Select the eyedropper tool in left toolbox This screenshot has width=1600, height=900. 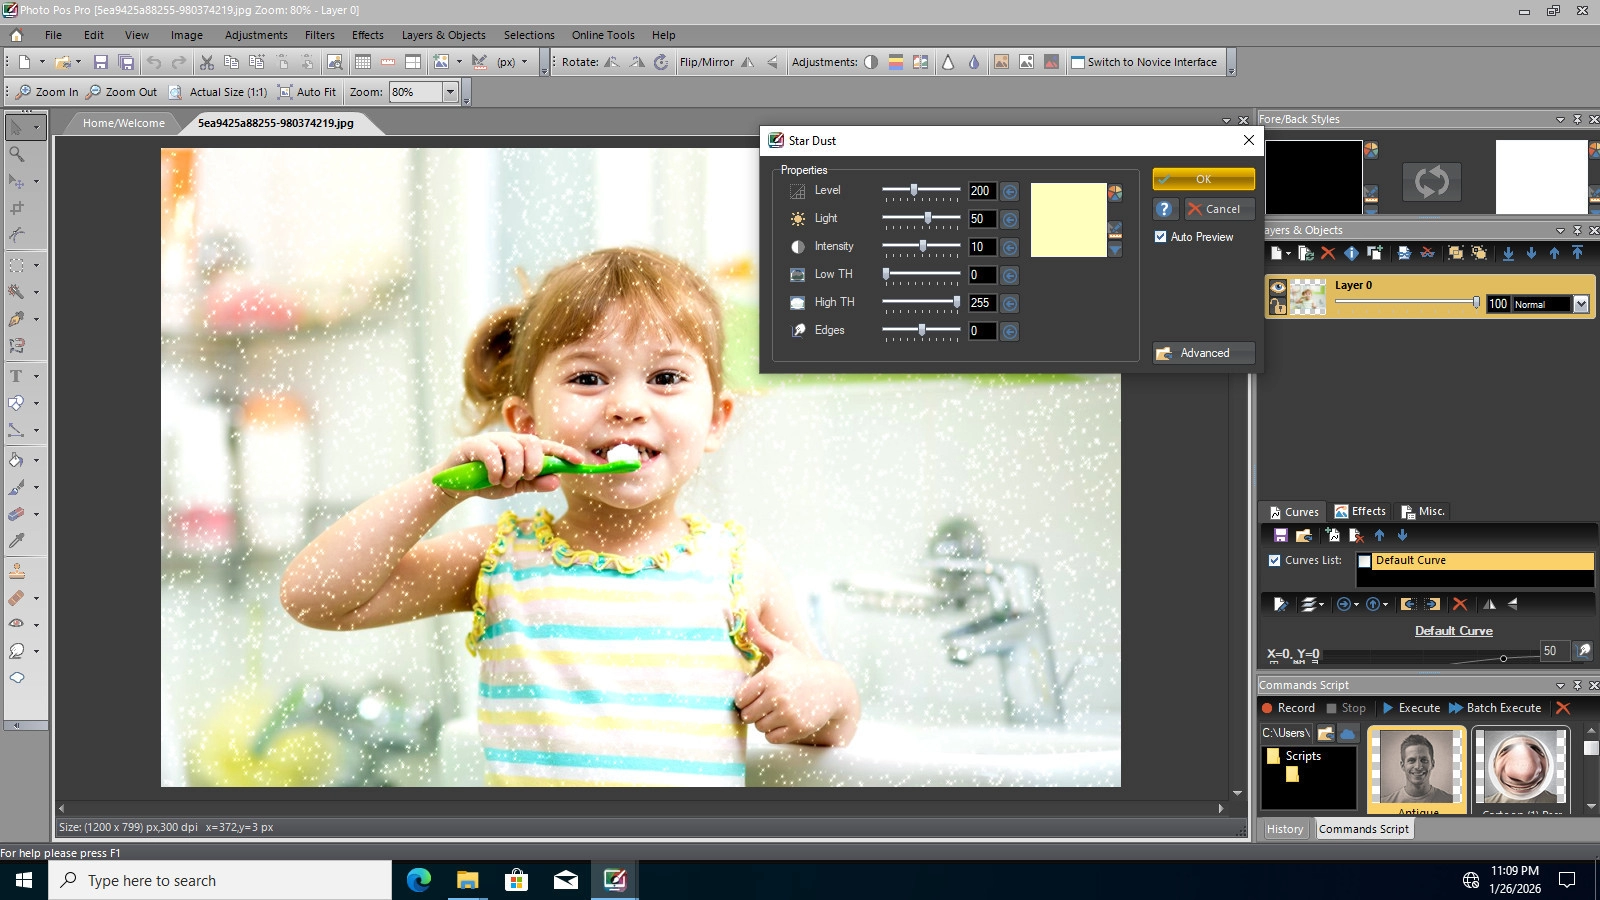pos(17,541)
